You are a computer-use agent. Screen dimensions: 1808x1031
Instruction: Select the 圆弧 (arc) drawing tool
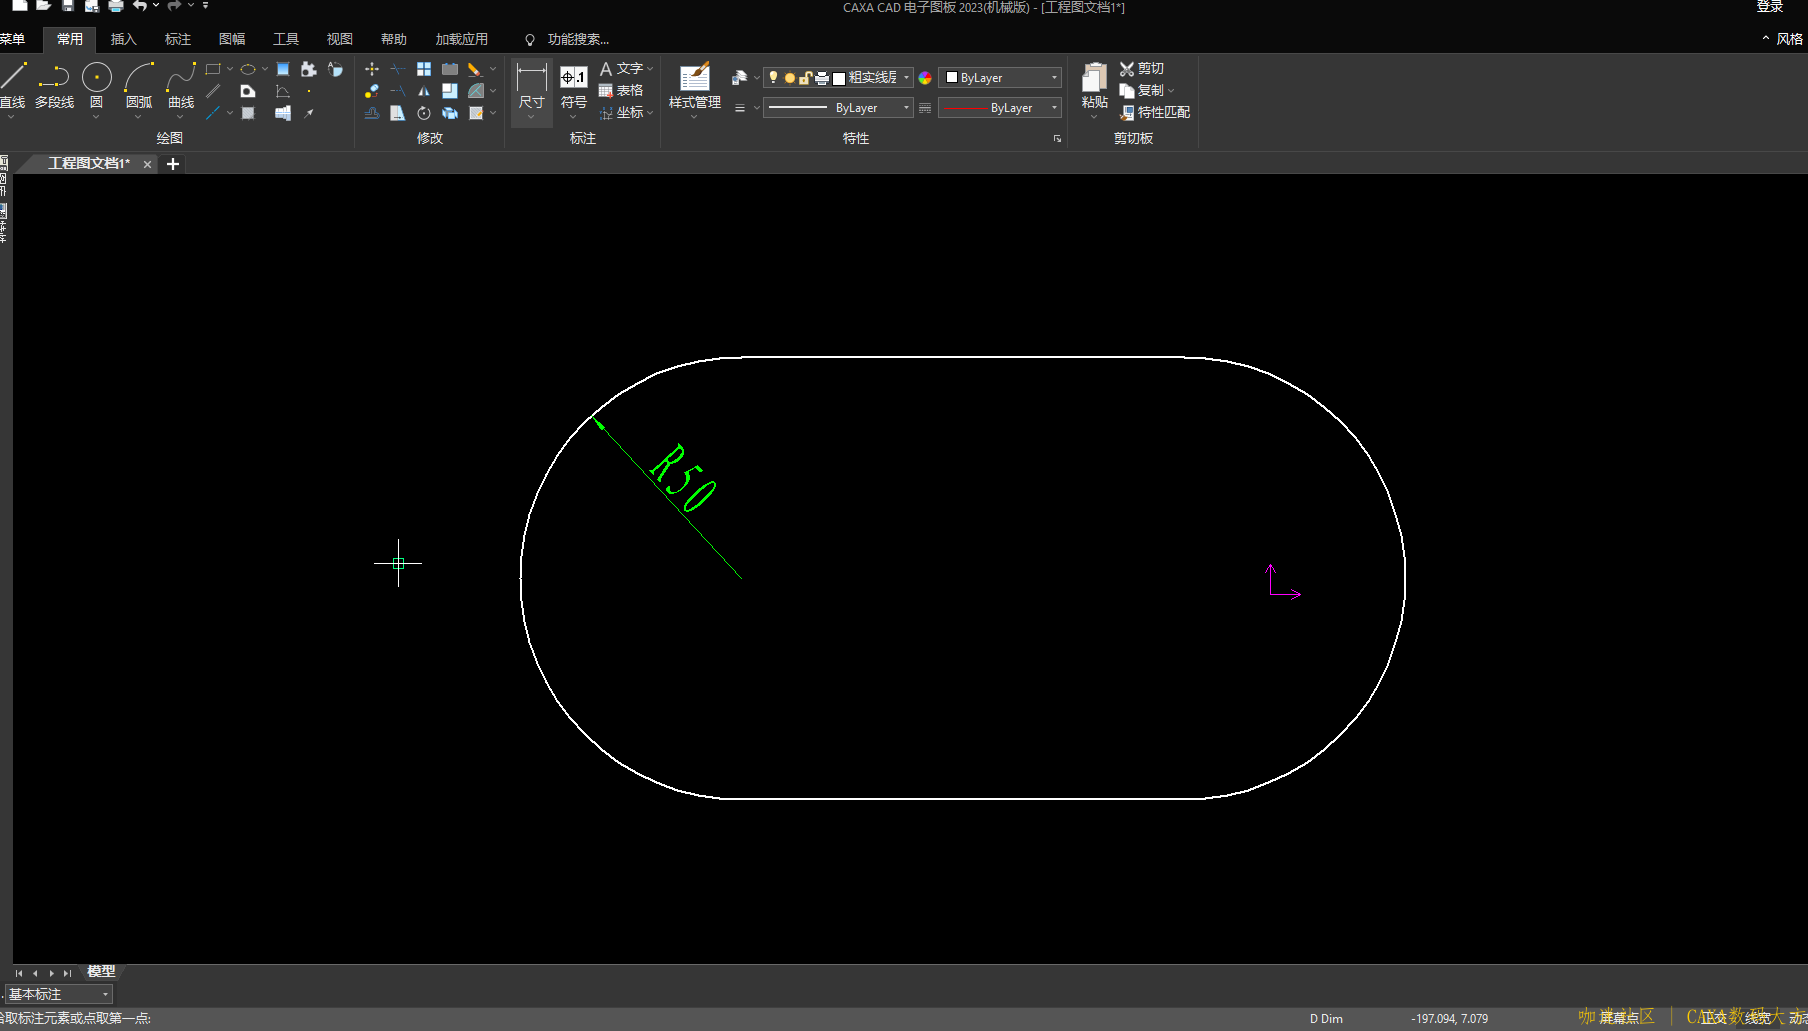tap(139, 78)
